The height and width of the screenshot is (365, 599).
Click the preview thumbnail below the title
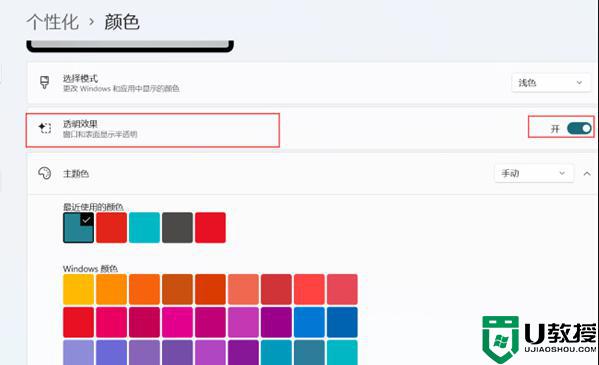pyautogui.click(x=130, y=46)
